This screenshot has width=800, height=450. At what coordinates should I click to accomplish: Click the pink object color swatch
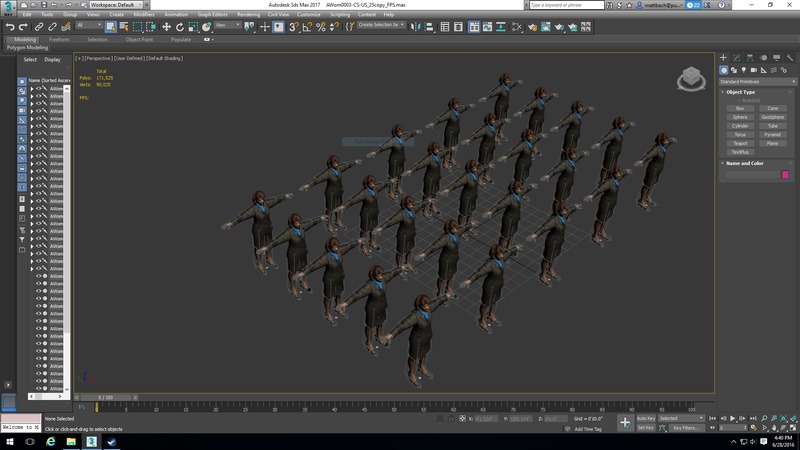coord(786,174)
